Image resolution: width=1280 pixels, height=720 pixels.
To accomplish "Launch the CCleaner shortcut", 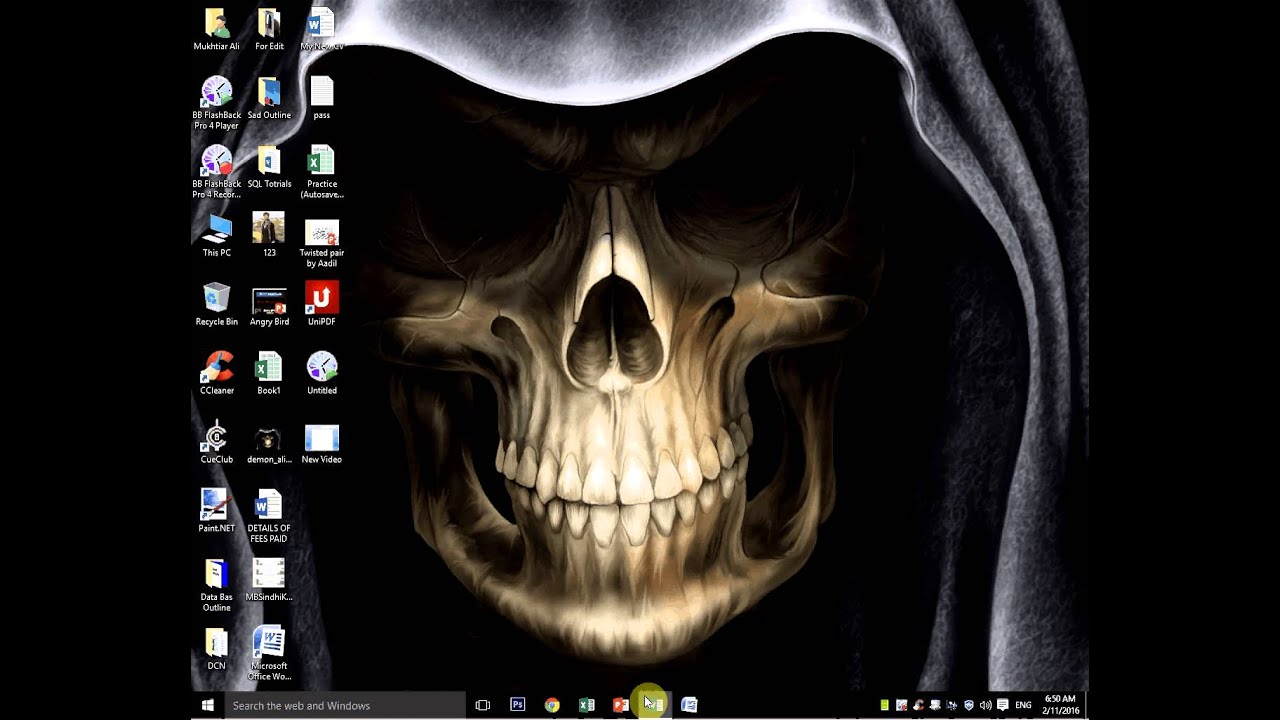I will (x=217, y=374).
